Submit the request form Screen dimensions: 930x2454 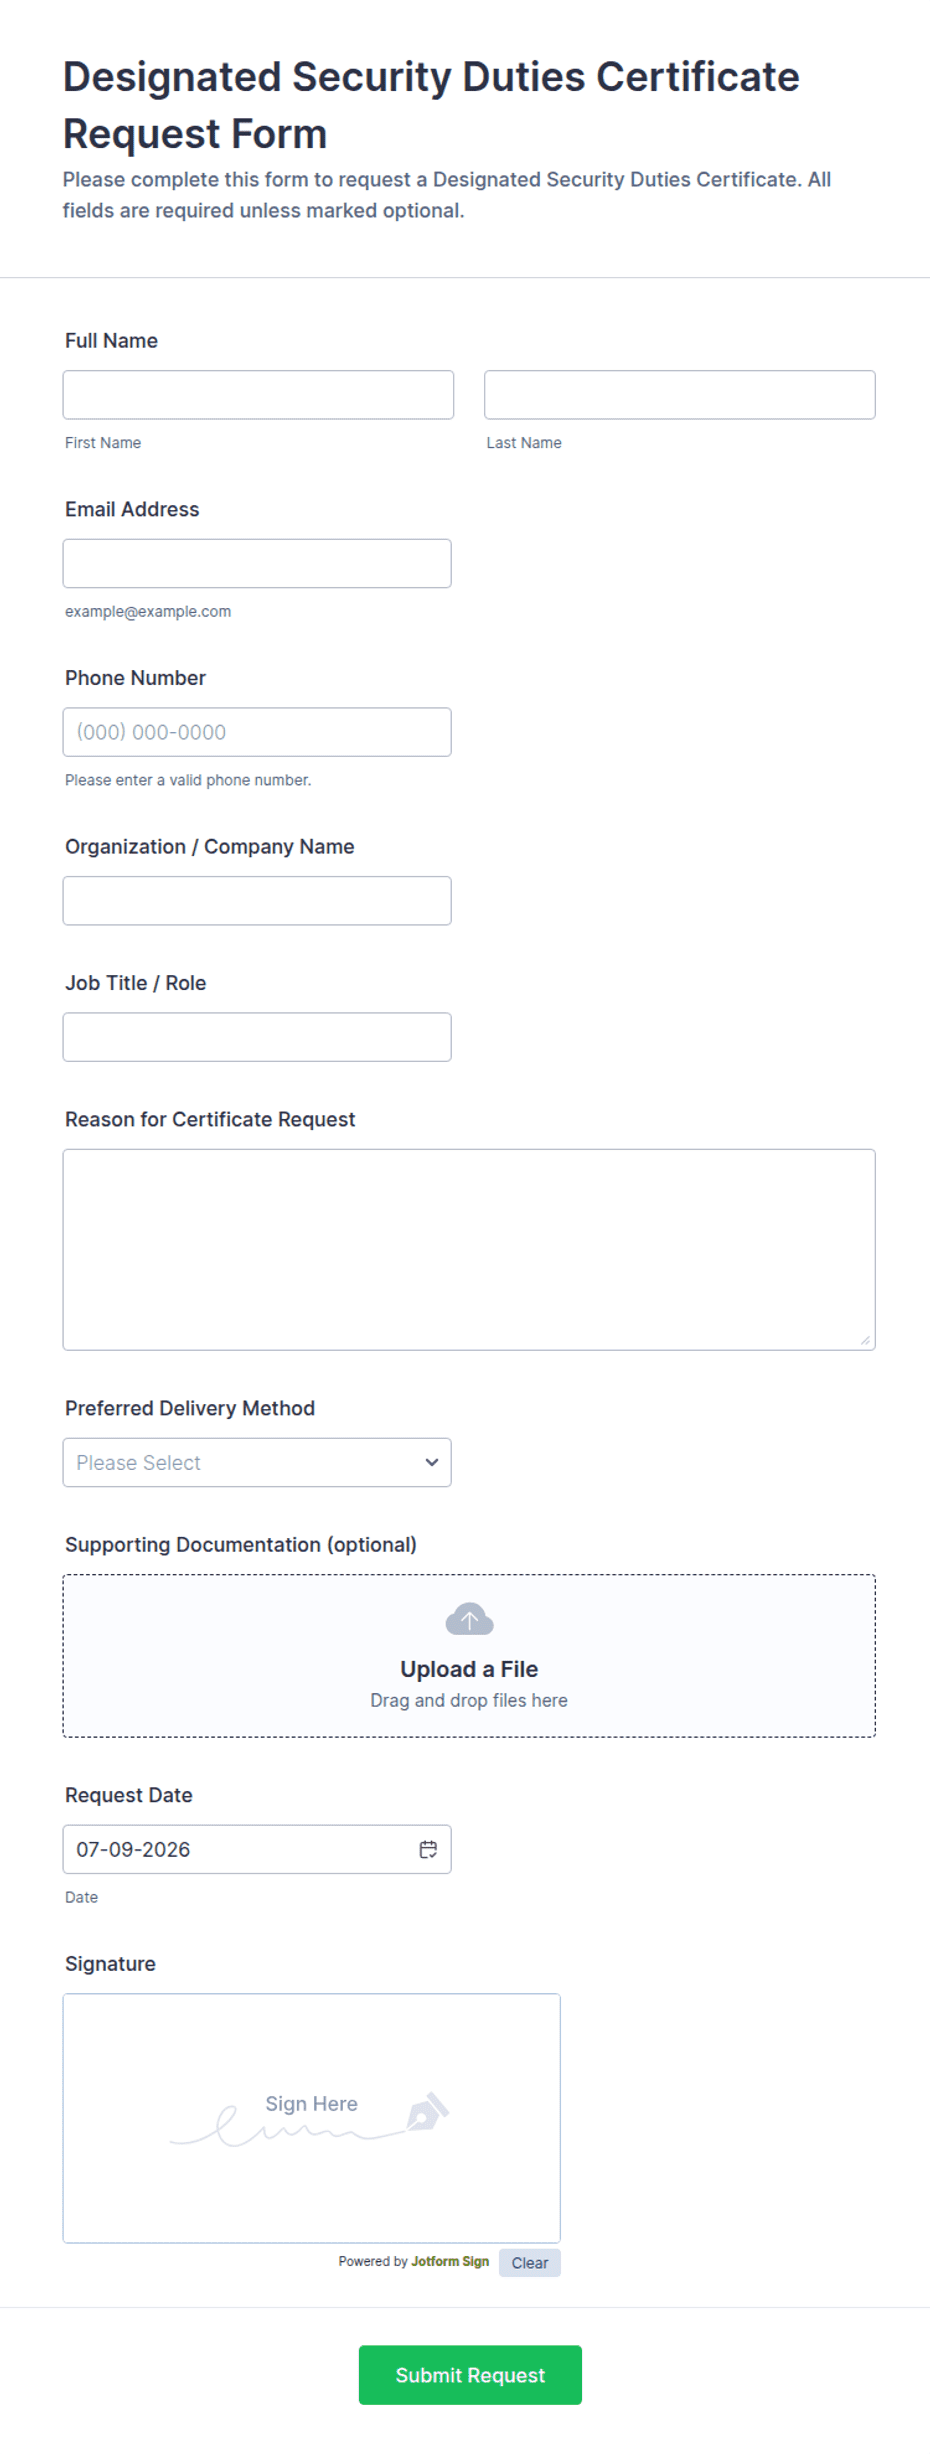pos(470,2375)
